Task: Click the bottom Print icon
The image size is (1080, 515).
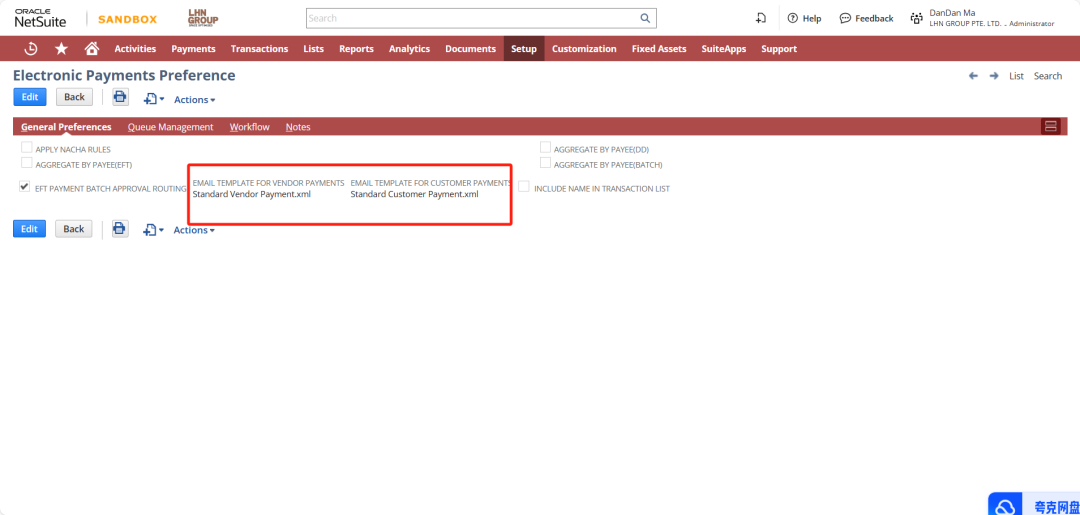Action: [x=121, y=229]
